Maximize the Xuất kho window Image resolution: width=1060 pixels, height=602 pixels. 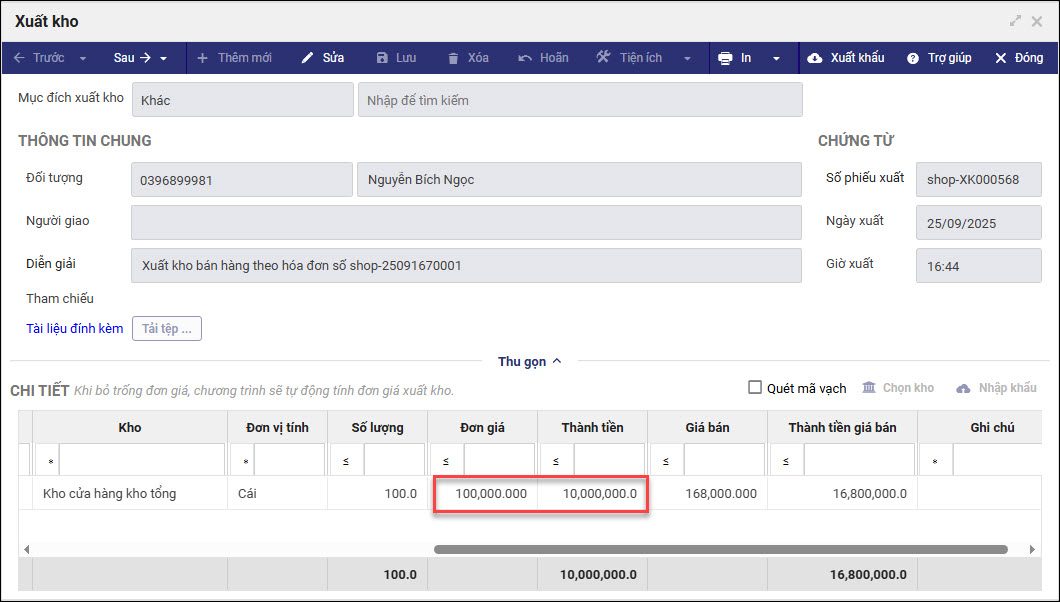tap(1015, 21)
